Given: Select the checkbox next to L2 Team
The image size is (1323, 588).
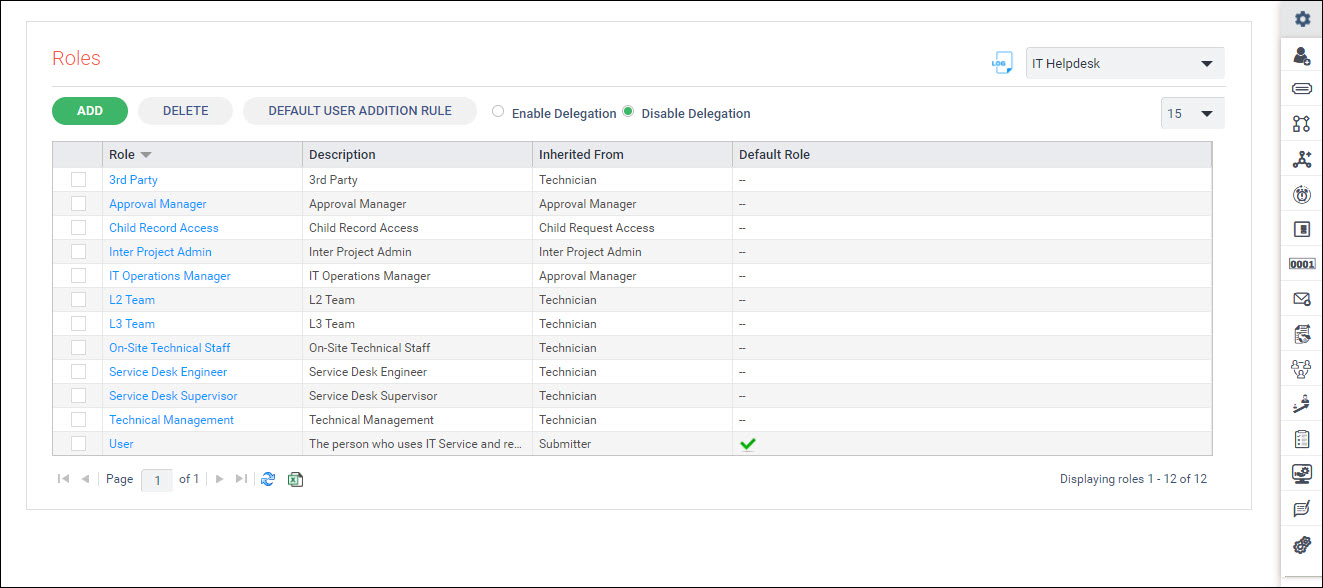Looking at the screenshot, I should click(x=78, y=300).
